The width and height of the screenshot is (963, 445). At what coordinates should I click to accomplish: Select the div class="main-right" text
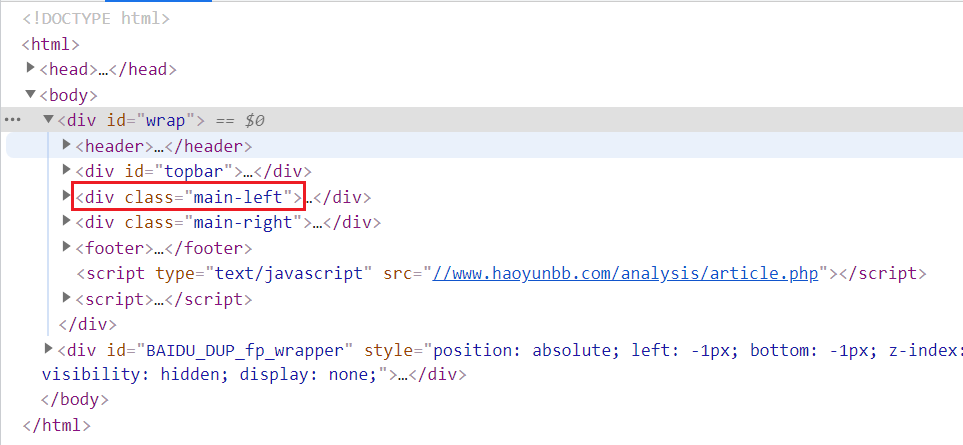[228, 222]
